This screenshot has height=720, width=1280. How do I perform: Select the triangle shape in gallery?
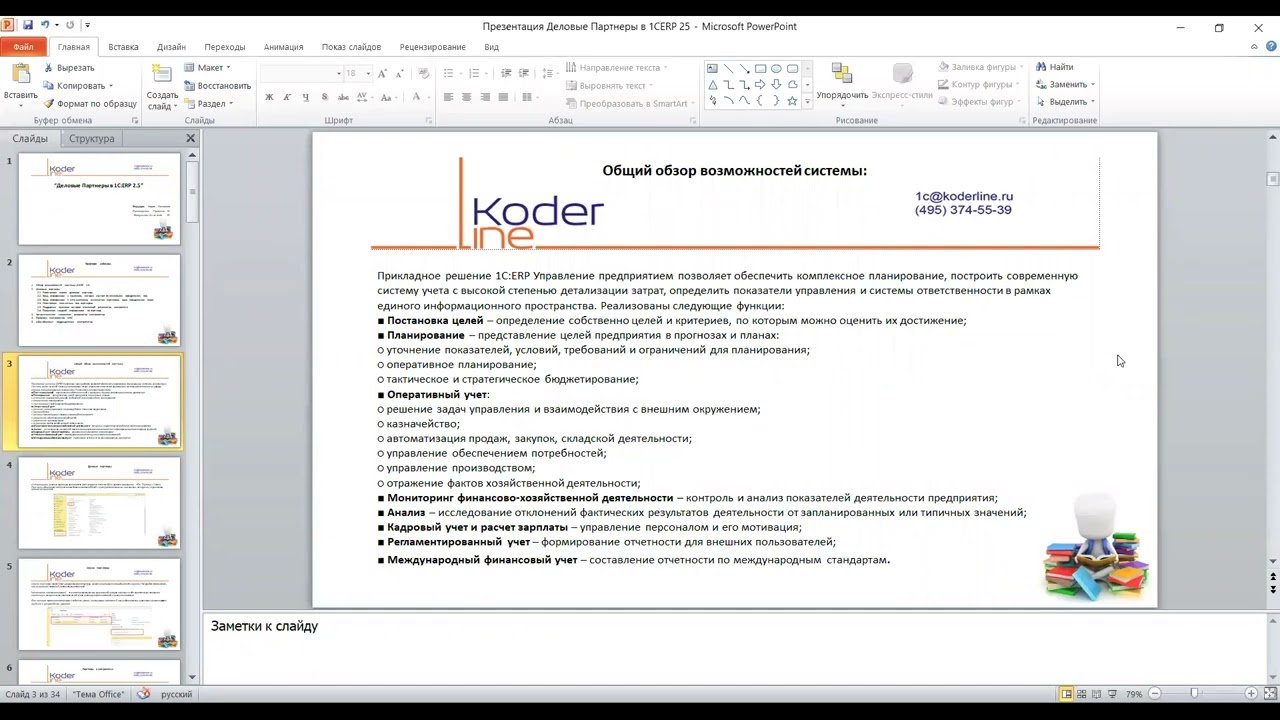point(712,85)
